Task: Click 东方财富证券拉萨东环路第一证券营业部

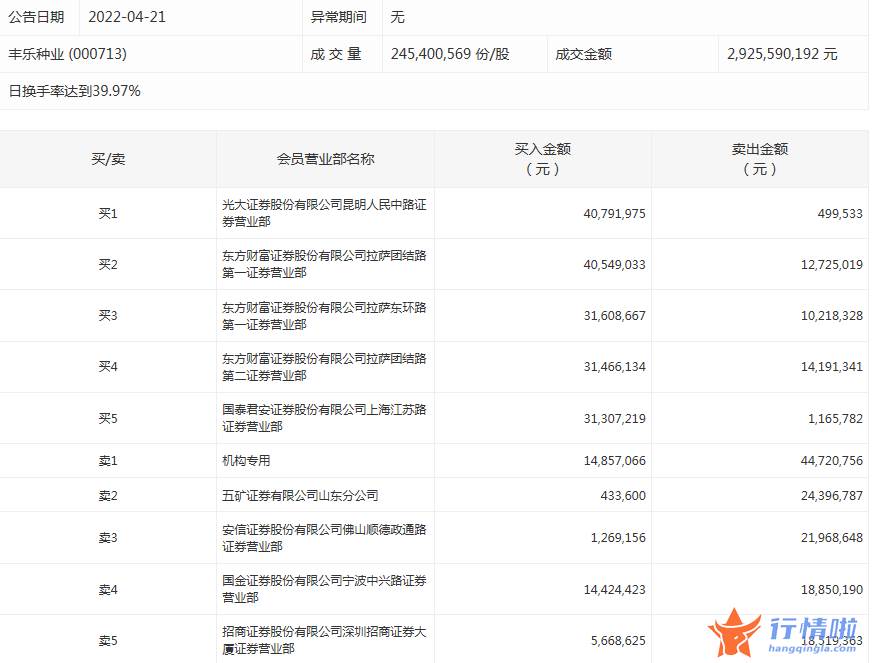Action: (x=324, y=316)
